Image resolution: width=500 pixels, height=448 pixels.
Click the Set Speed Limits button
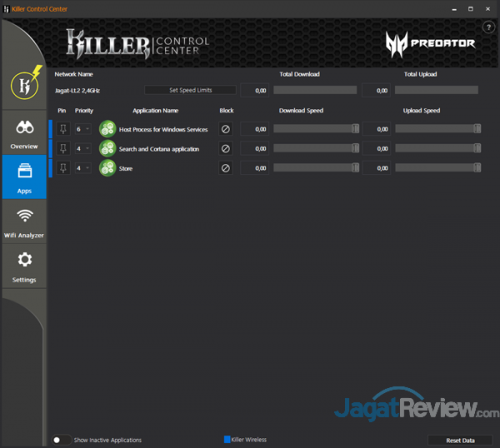point(190,90)
